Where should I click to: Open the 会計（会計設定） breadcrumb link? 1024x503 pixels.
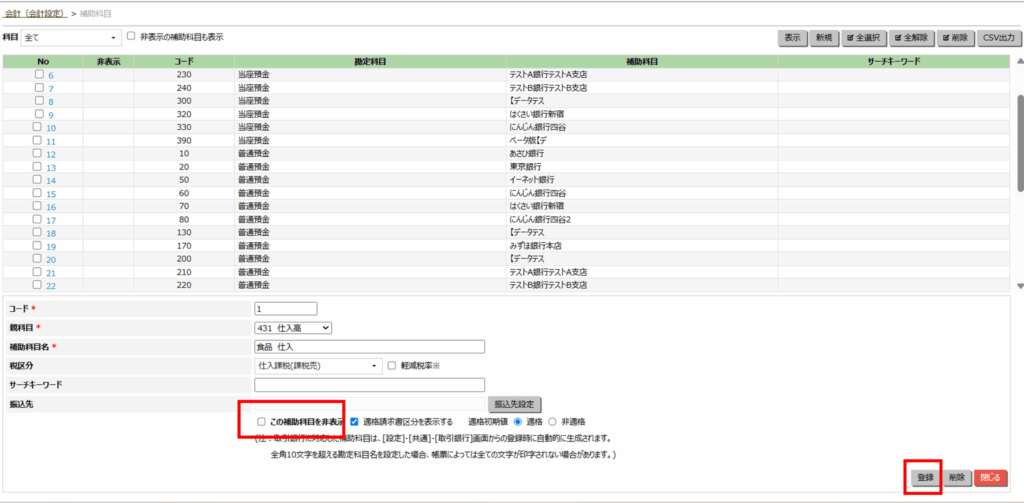[36, 14]
